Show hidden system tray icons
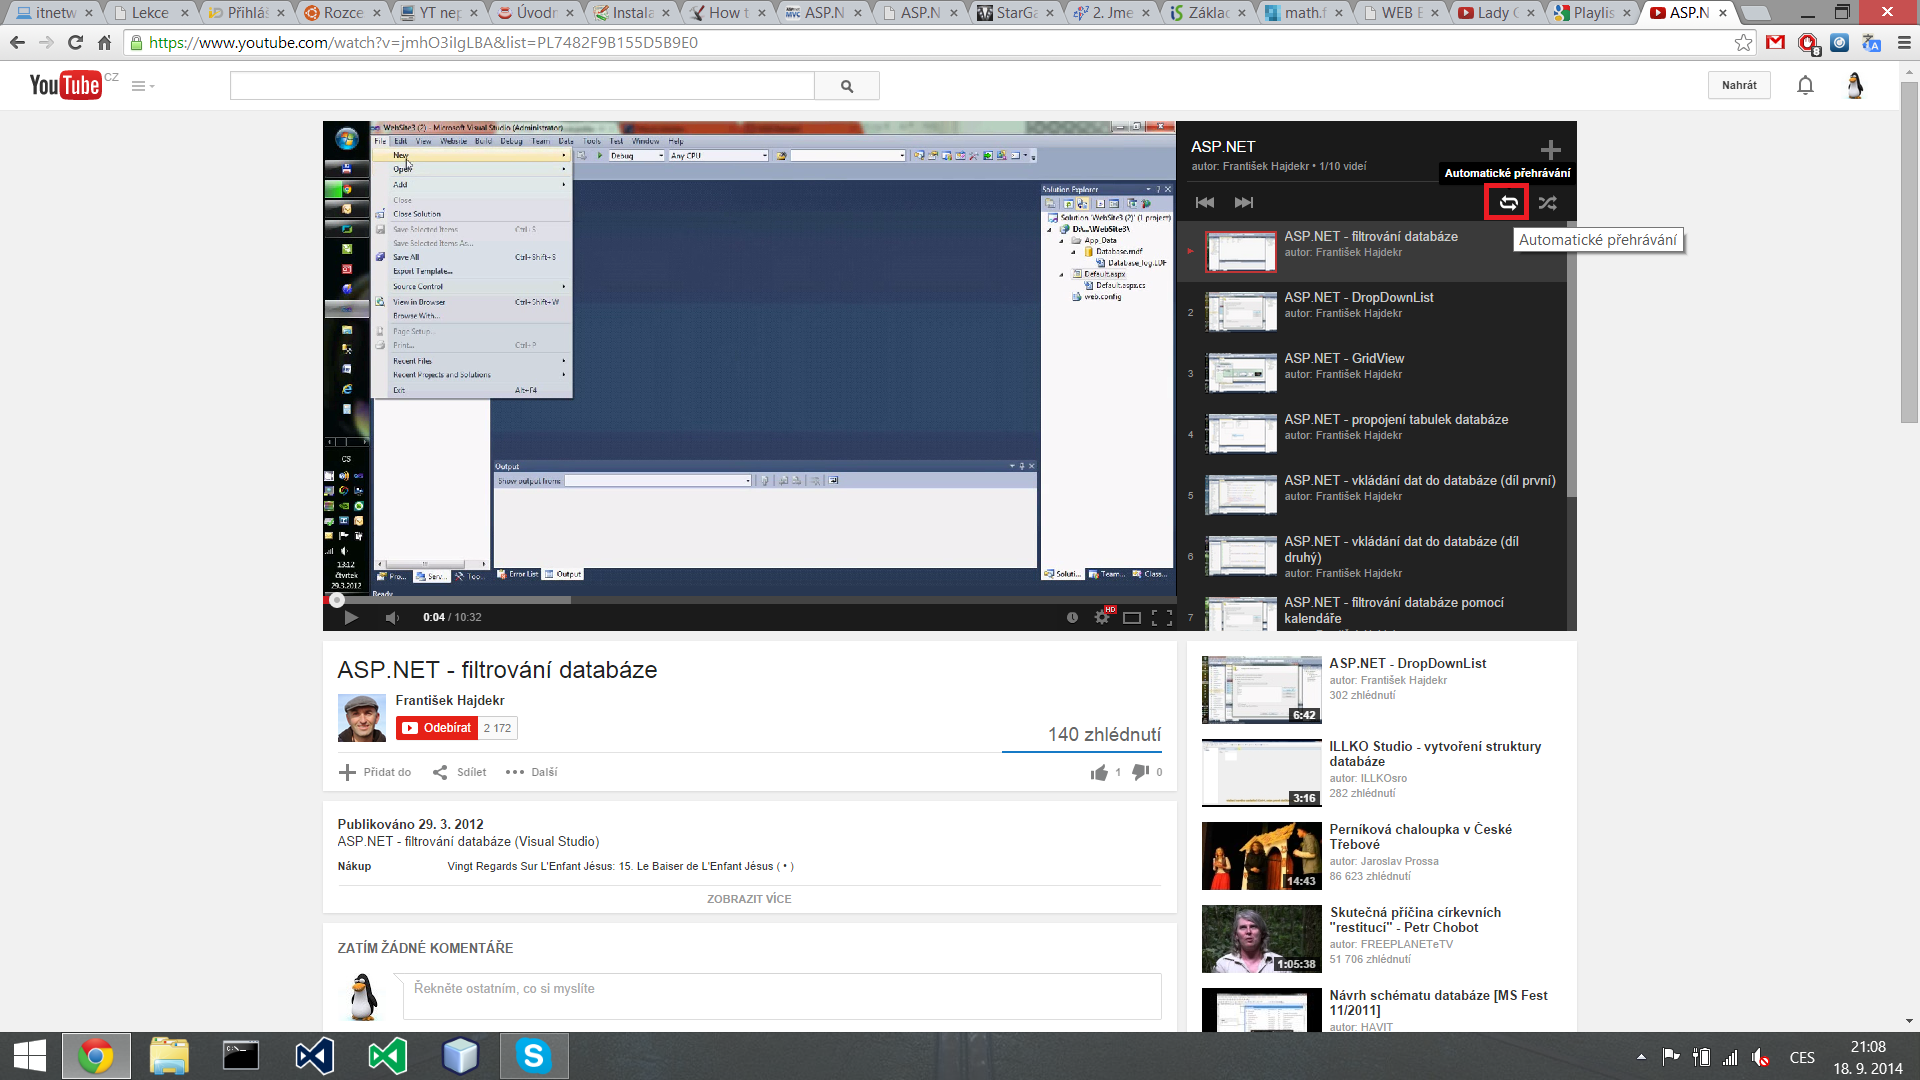Viewport: 1920px width, 1080px height. tap(1641, 1057)
